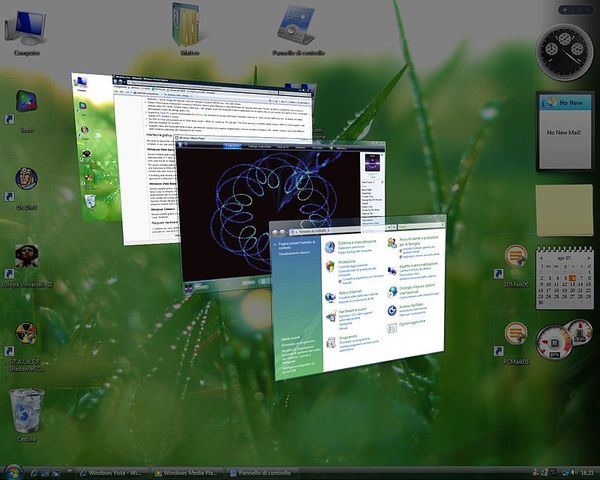The width and height of the screenshot is (600, 480).
Task: Launch the game shortcut below Xfire
Action: (26, 186)
